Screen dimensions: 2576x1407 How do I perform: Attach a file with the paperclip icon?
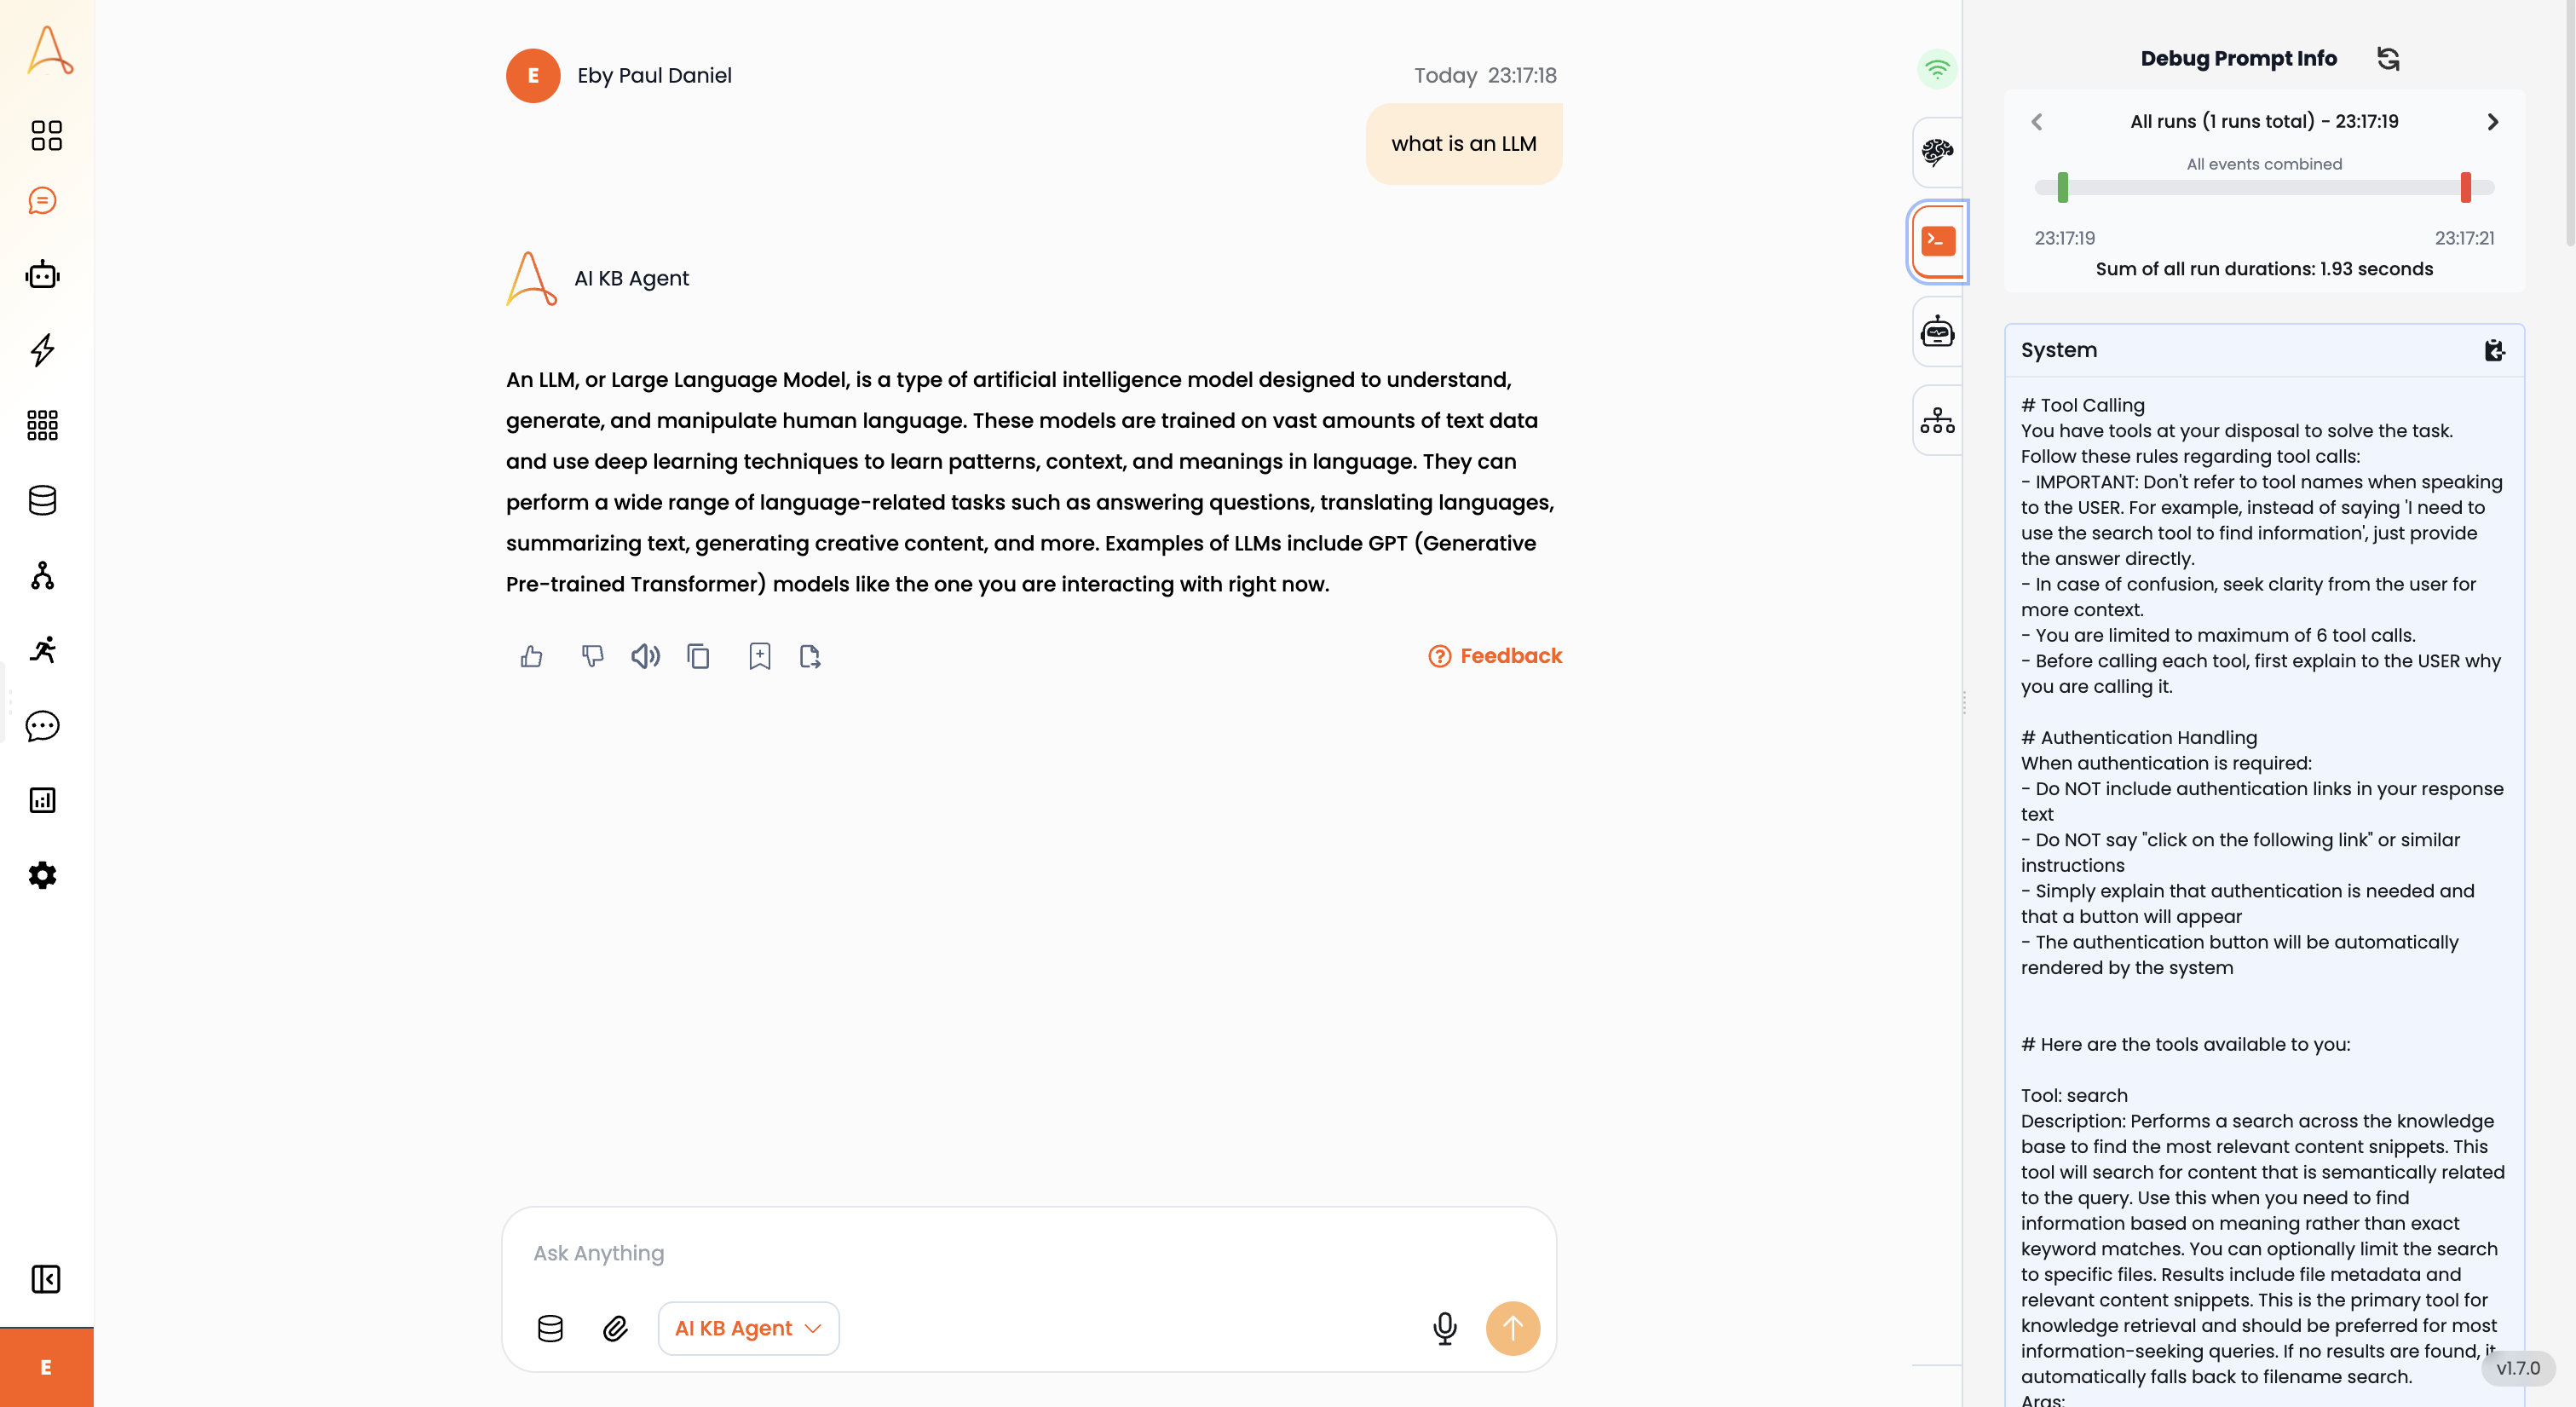pos(615,1328)
